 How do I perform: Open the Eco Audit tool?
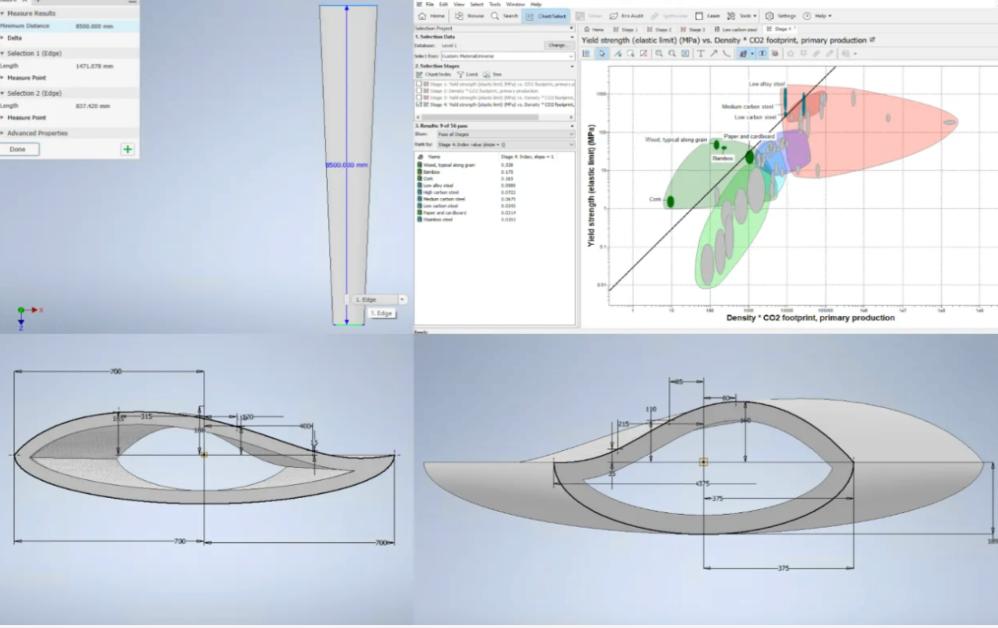(x=624, y=16)
